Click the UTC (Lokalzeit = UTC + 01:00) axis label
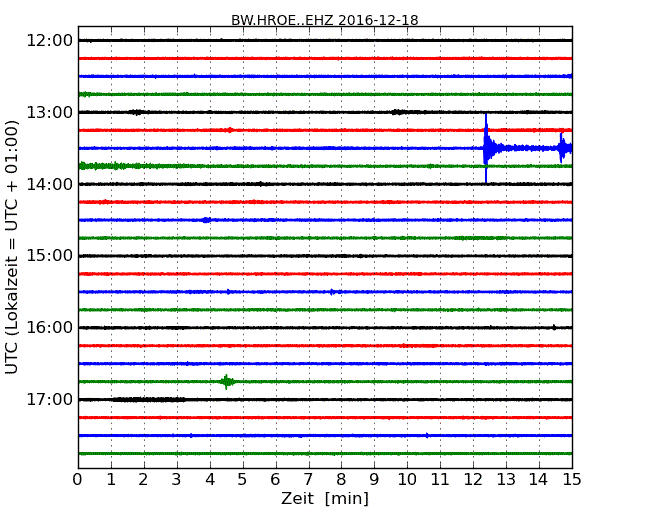This screenshot has width=650, height=520. pyautogui.click(x=12, y=247)
